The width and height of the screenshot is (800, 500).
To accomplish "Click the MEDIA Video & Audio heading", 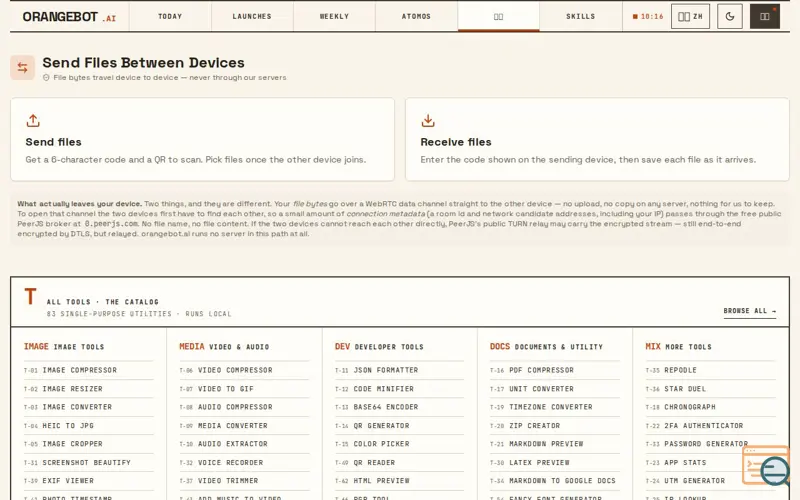I will point(224,346).
